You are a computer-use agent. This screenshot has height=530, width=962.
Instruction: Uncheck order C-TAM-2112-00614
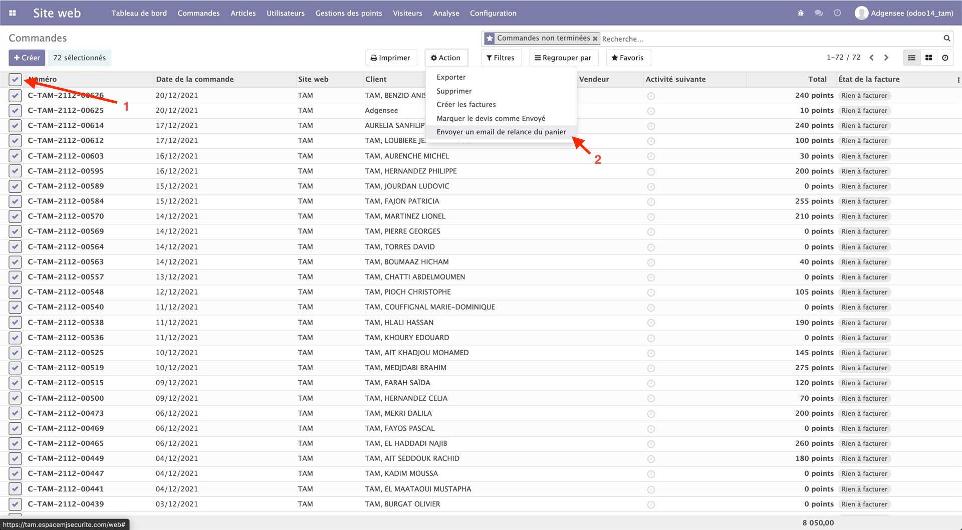(x=15, y=125)
